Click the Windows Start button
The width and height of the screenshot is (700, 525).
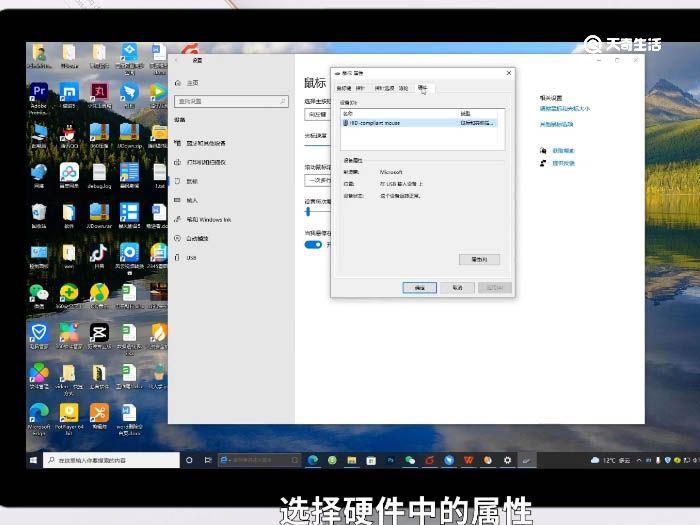(34, 460)
